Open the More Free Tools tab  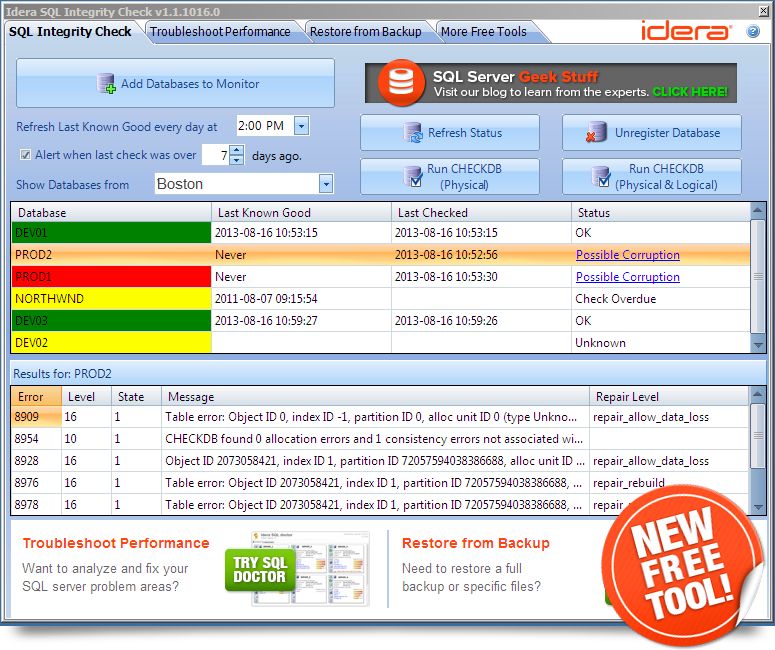pyautogui.click(x=483, y=32)
